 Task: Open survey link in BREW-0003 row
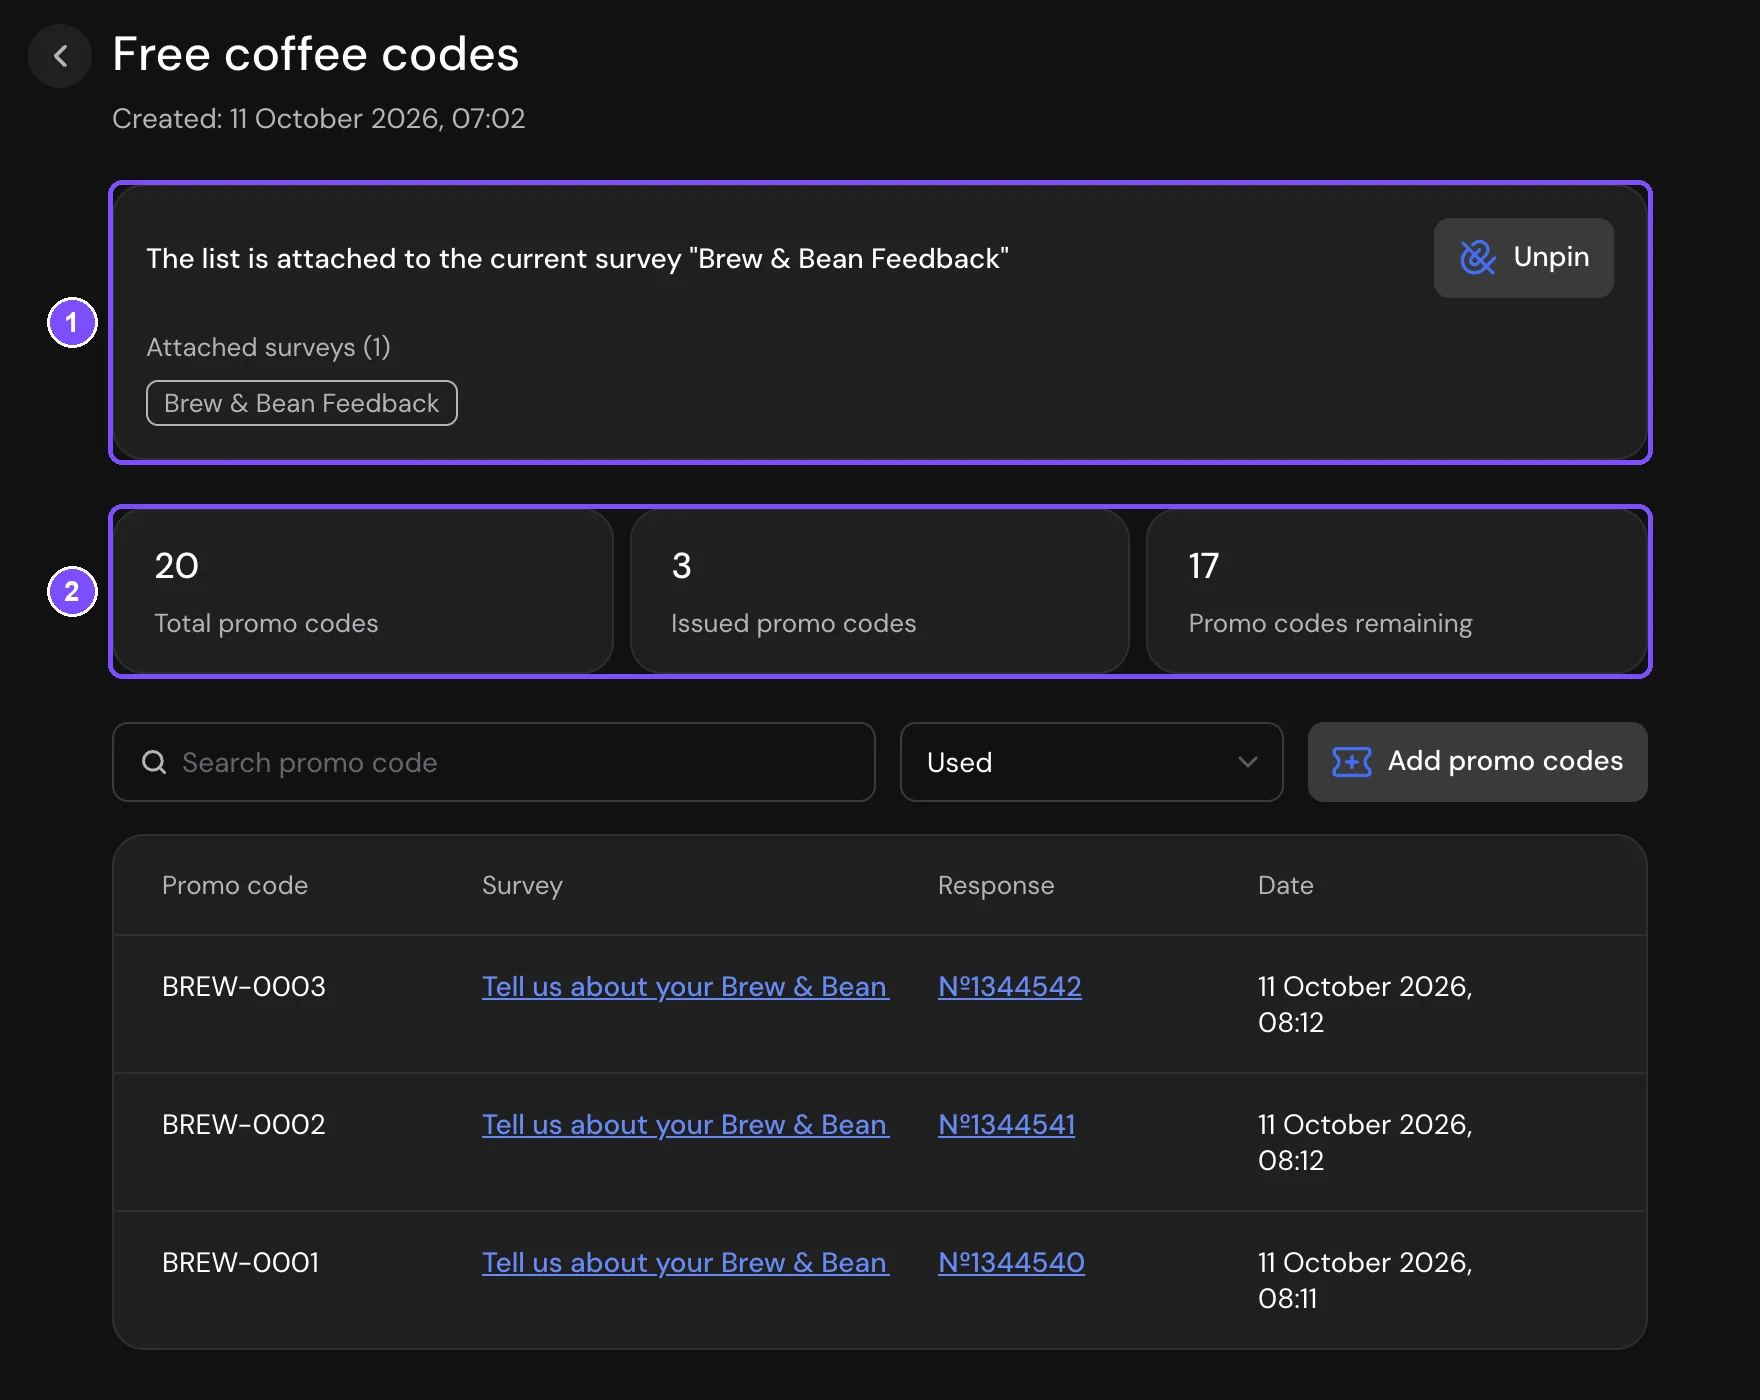685,987
